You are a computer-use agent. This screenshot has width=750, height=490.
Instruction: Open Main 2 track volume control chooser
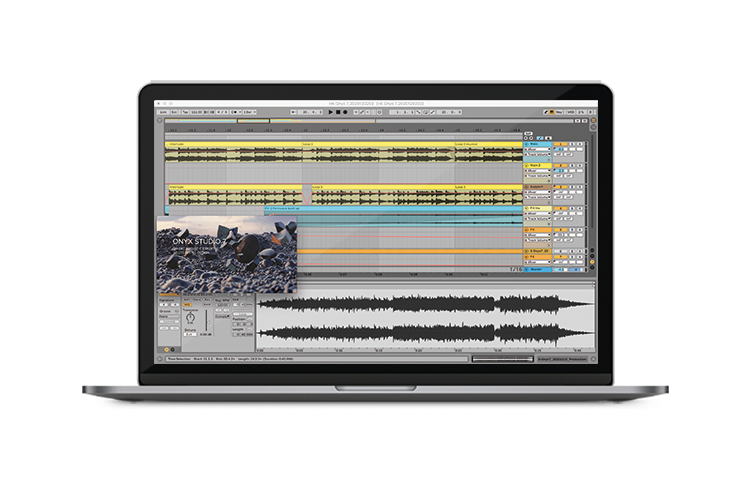click(538, 176)
